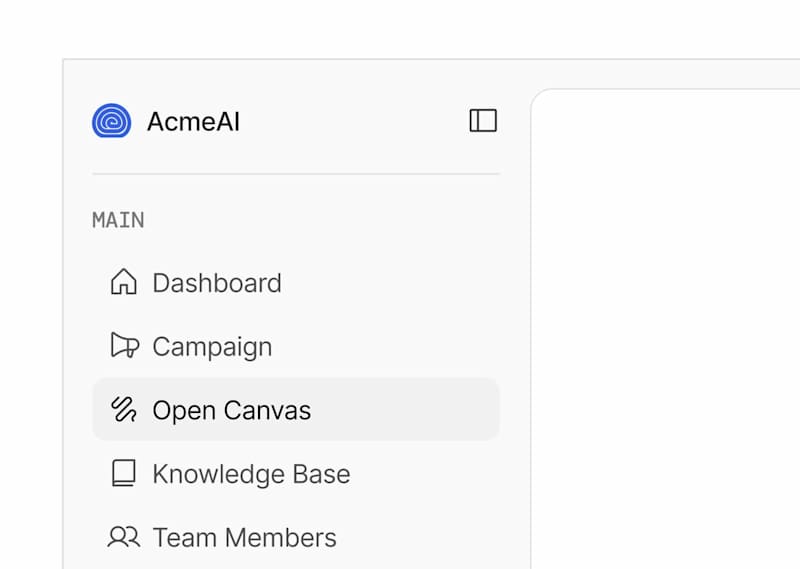Click the Open Canvas scribble icon
The height and width of the screenshot is (569, 800).
(x=124, y=410)
